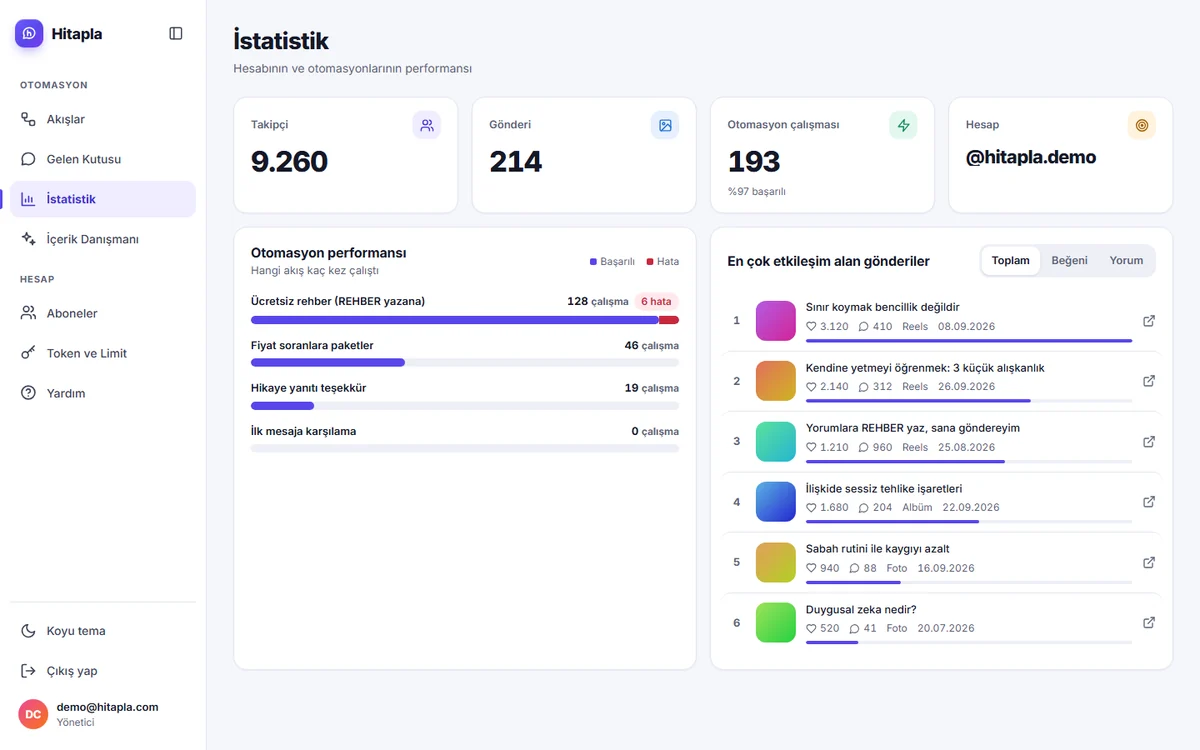Click the Akışlar workflow icon
The image size is (1200, 750).
(x=28, y=119)
